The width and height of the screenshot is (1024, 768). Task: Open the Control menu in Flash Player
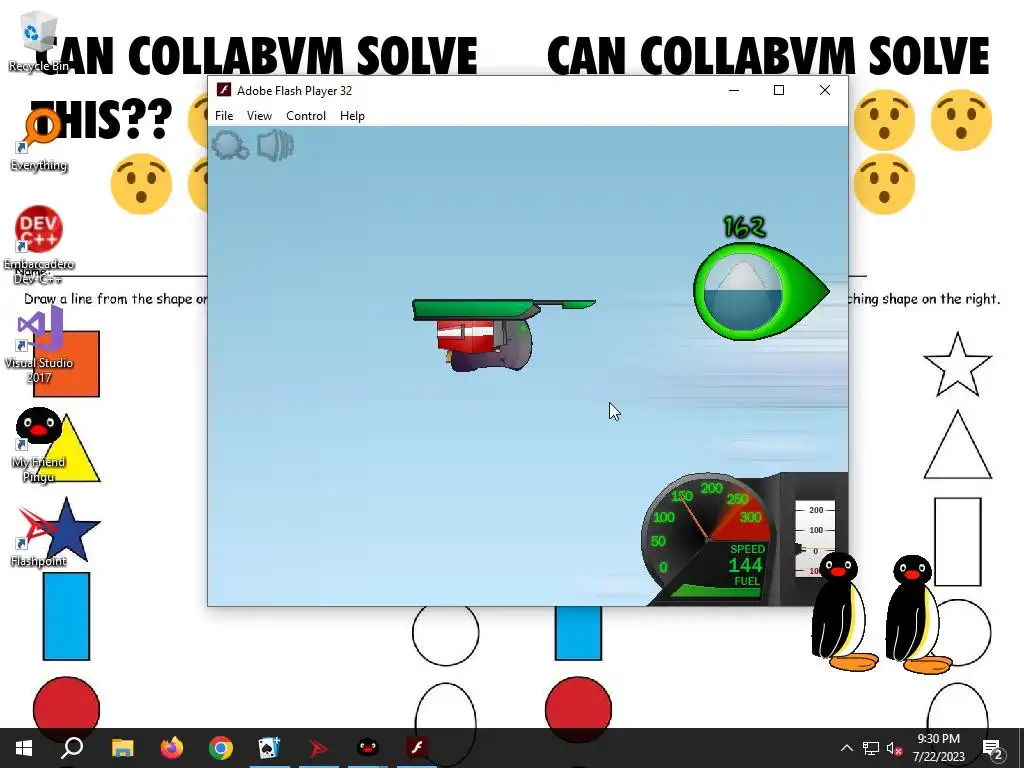306,116
